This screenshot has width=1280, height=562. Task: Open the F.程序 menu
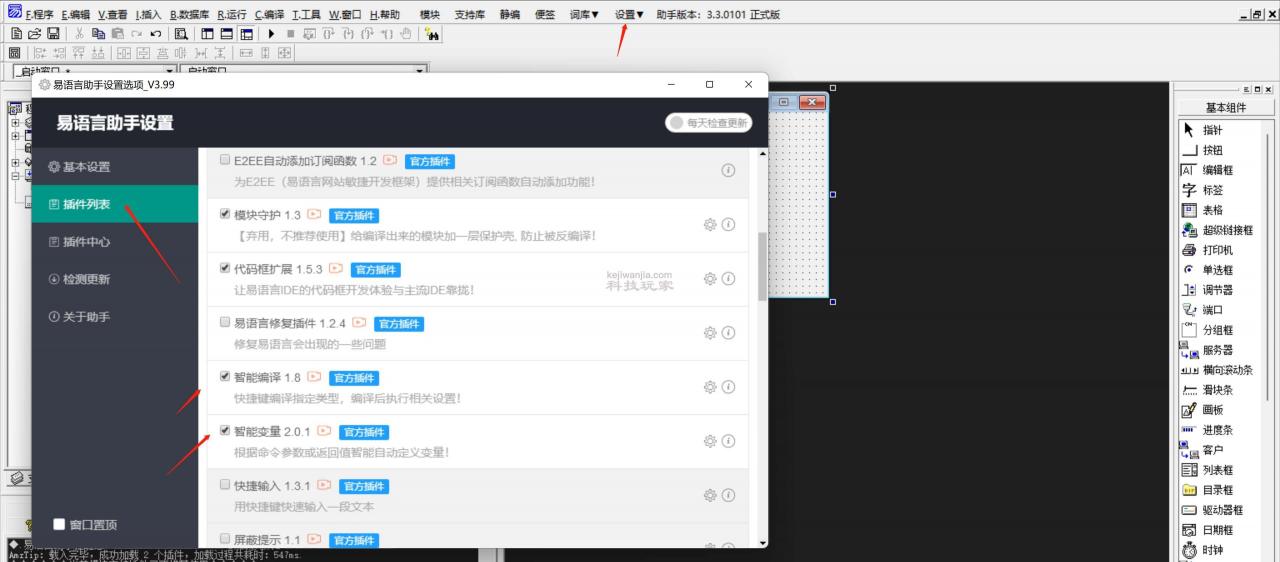[39, 15]
